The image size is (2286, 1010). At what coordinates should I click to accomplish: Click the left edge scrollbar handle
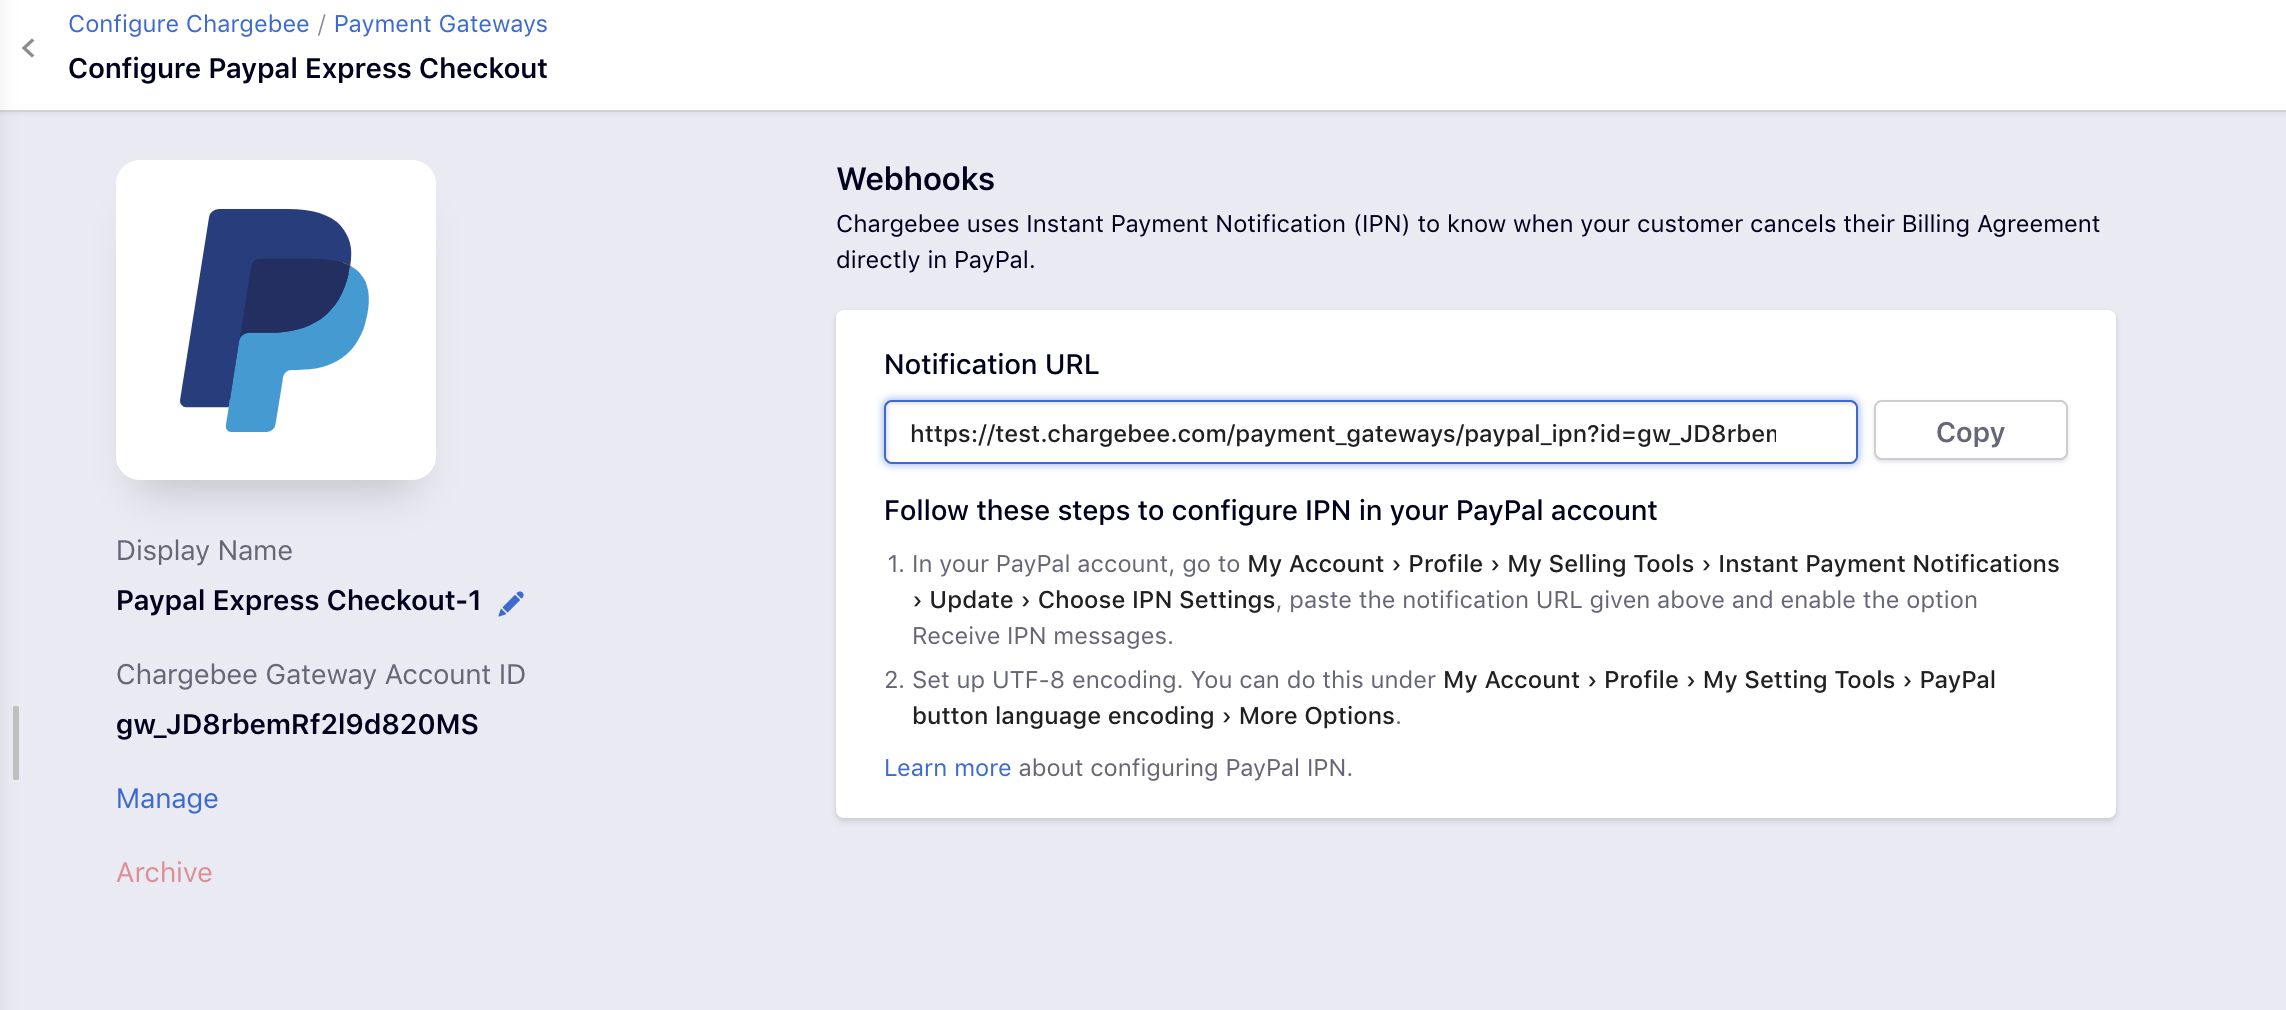16,742
